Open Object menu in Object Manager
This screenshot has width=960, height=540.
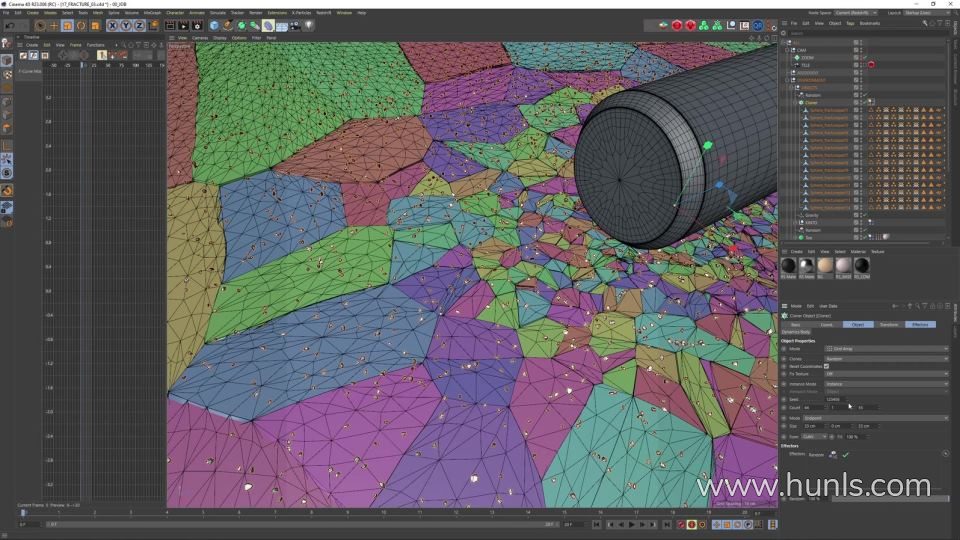coord(834,23)
